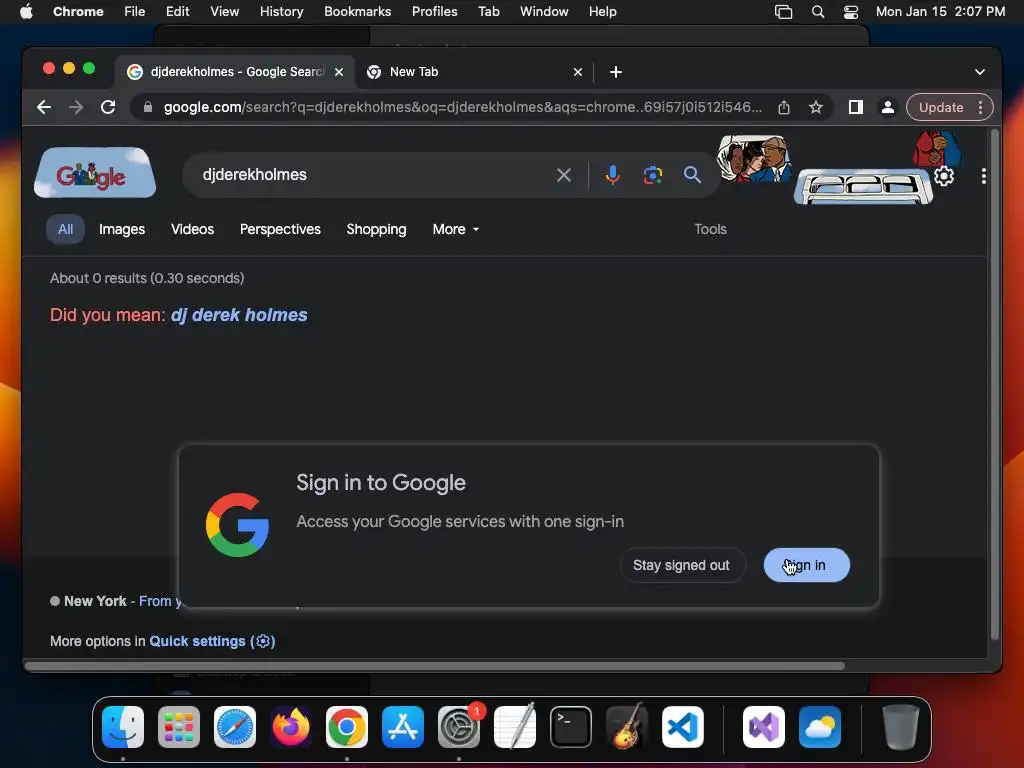Click the horizontal scrollbar
Image resolution: width=1024 pixels, height=768 pixels.
coord(435,665)
